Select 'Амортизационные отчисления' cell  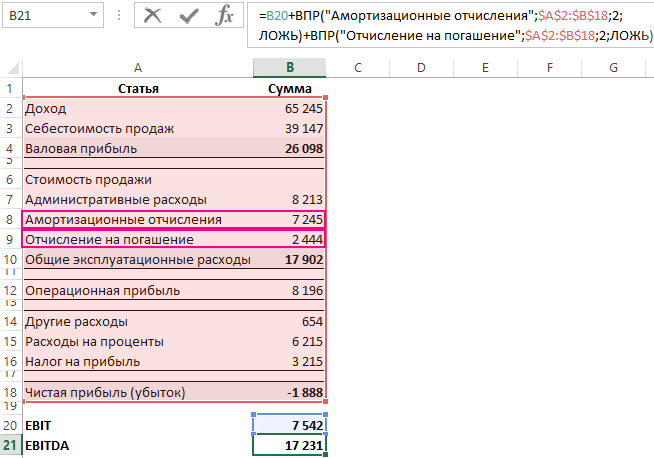138,219
